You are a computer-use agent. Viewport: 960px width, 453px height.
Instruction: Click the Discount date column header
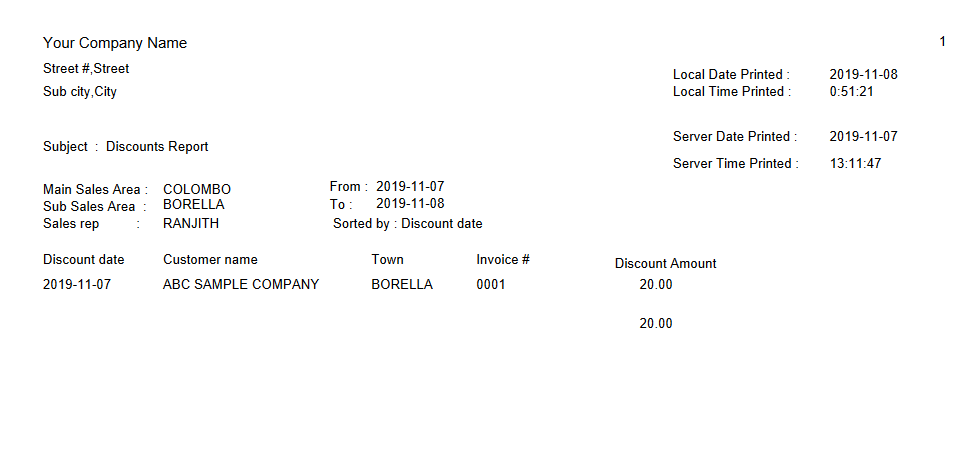(x=83, y=260)
